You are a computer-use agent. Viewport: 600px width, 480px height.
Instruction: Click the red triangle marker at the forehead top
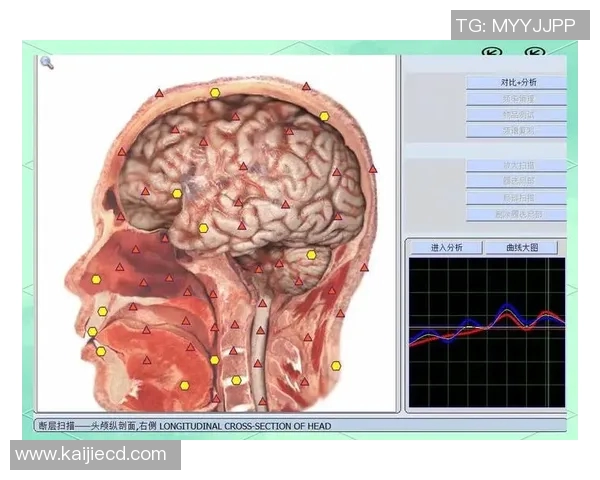[x=158, y=93]
